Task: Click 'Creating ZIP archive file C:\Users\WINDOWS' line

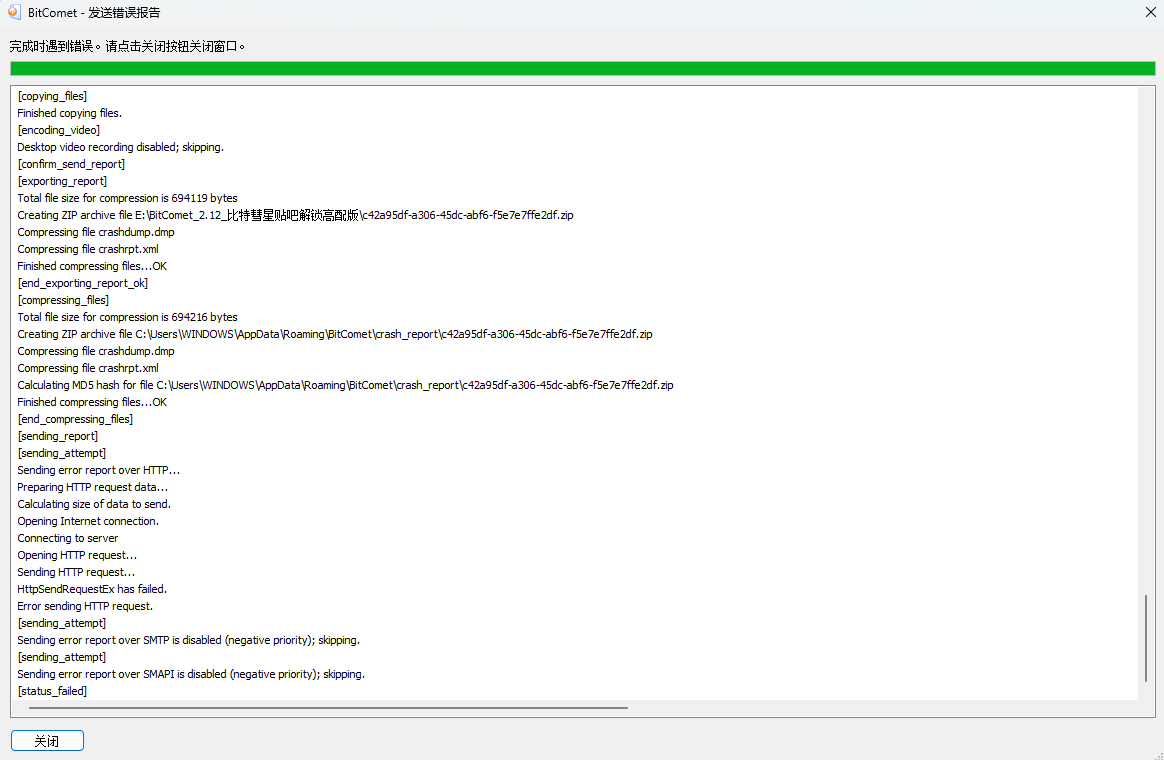Action: click(335, 335)
